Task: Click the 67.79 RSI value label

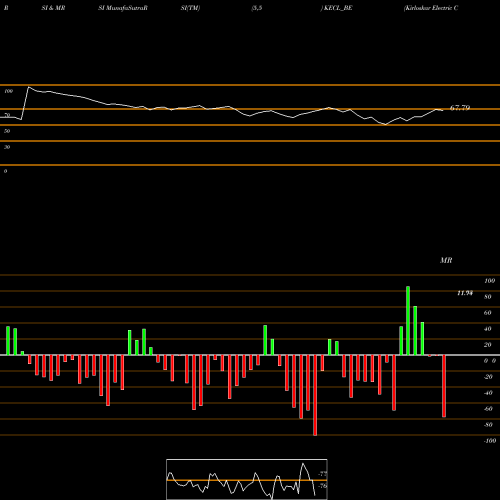Action: [460, 108]
